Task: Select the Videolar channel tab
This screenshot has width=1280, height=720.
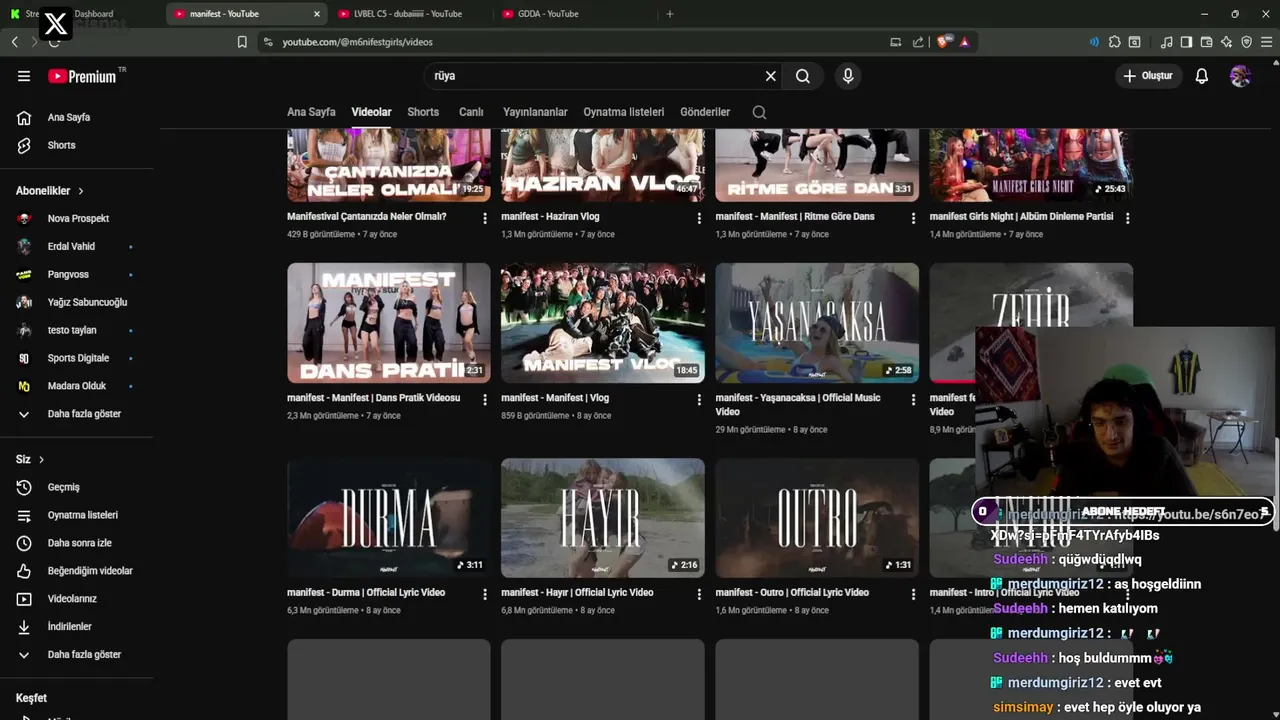Action: [371, 112]
